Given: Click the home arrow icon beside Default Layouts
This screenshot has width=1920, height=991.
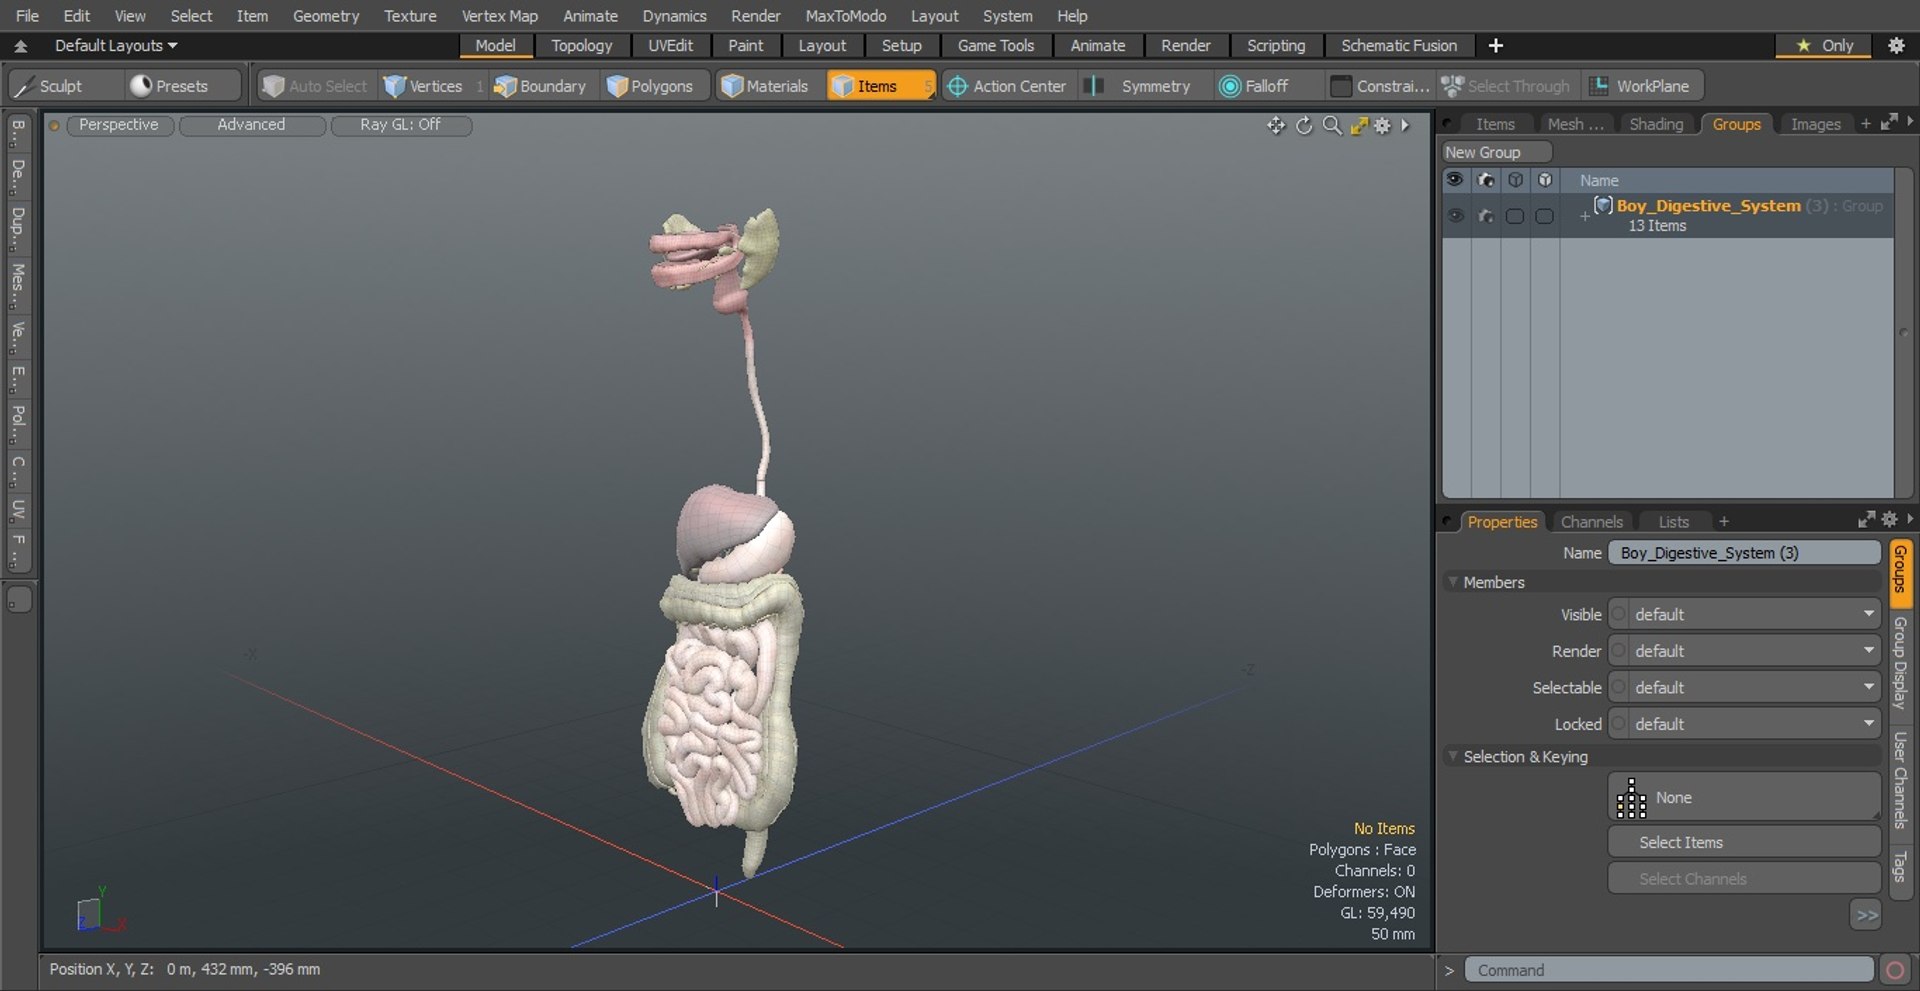Looking at the screenshot, I should [x=20, y=46].
